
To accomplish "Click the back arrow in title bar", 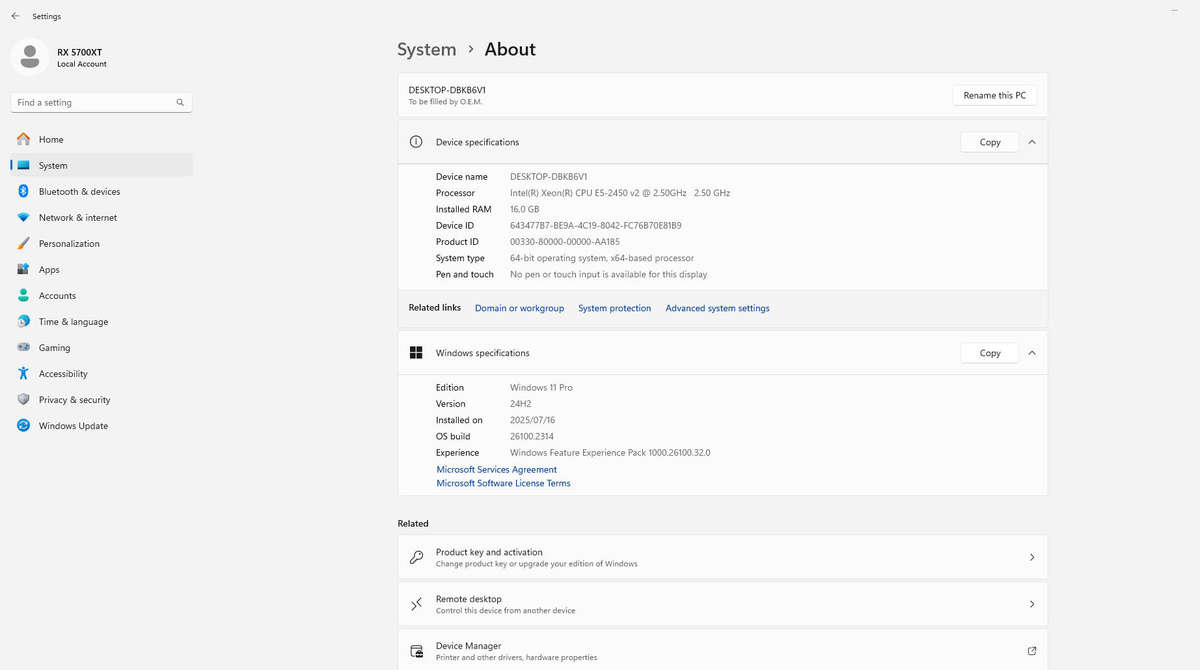I will pyautogui.click(x=15, y=16).
